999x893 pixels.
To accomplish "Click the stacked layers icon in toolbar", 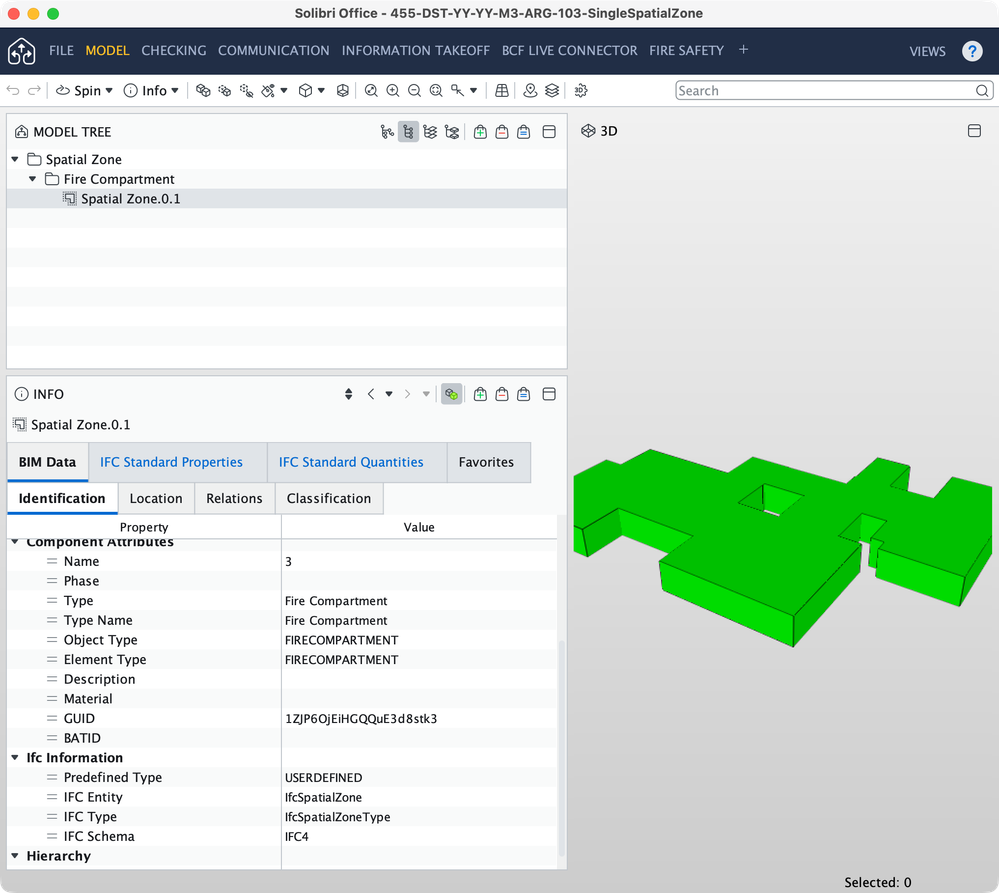I will click(552, 90).
